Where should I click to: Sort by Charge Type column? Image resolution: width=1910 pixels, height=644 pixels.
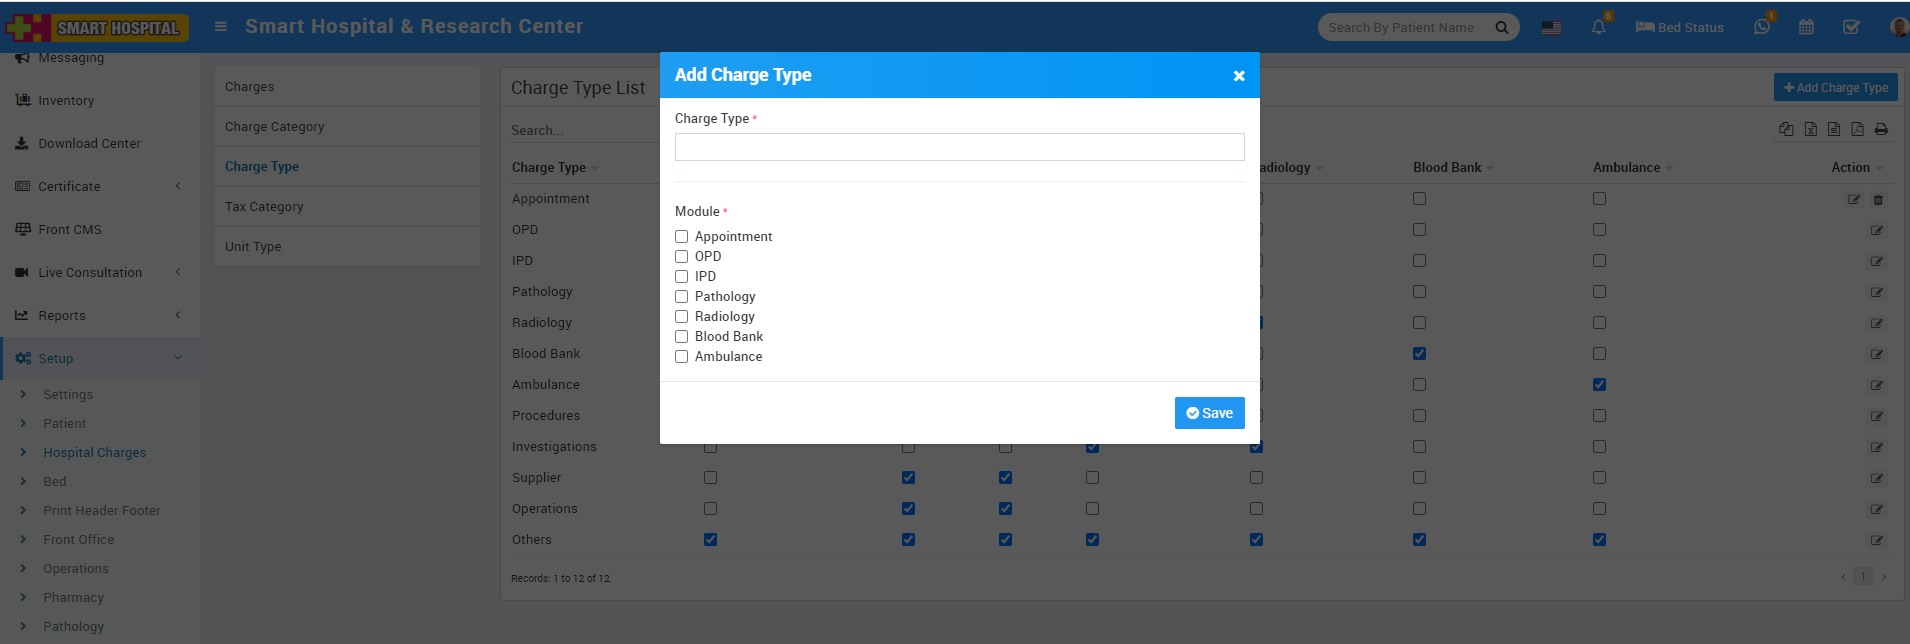[555, 168]
